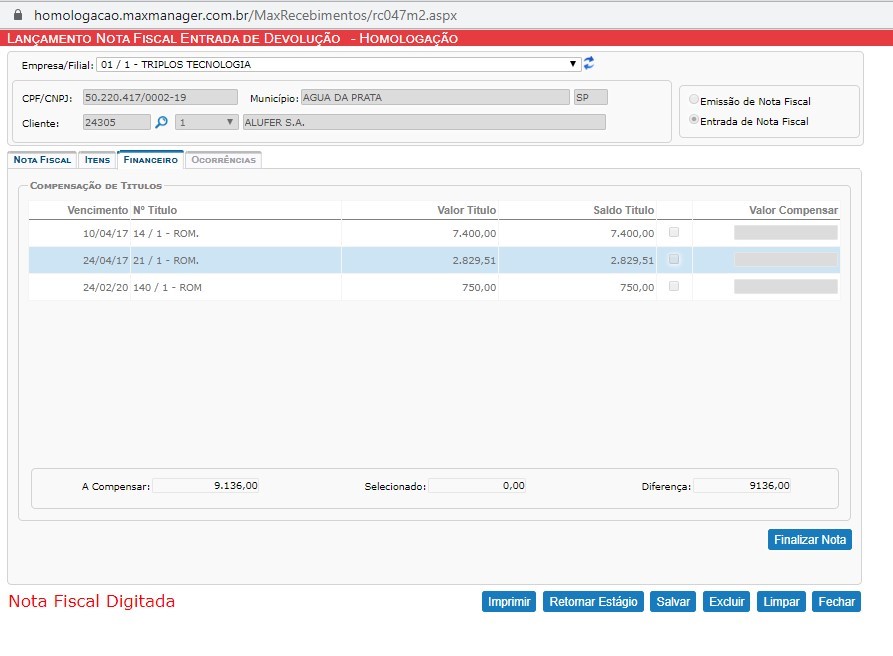
Task: Click due date 24/04/17 in the table
Action: point(105,260)
